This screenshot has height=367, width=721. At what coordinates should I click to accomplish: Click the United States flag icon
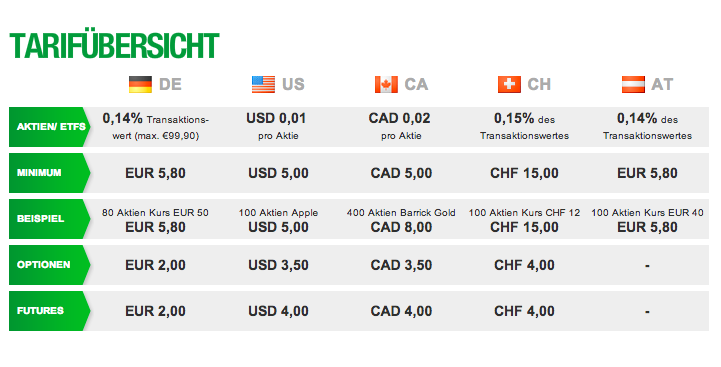click(263, 85)
